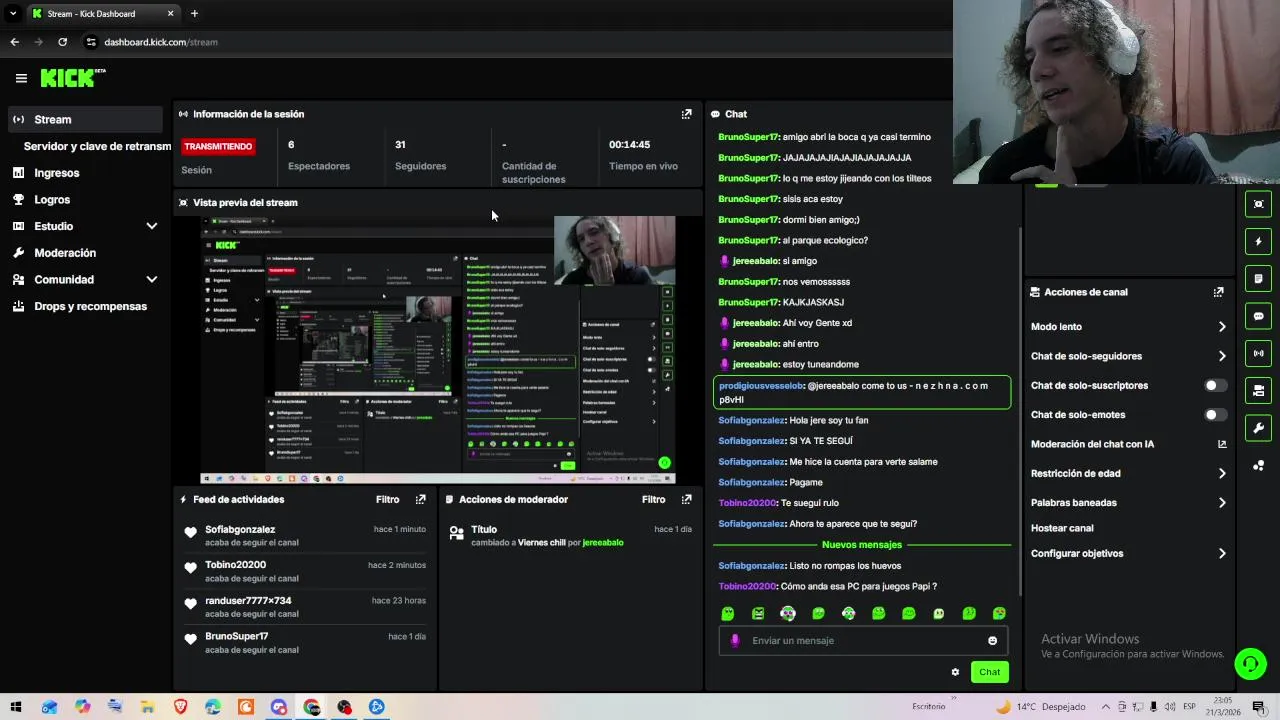
Task: Open Brave browser from the Windows taskbar
Action: coord(180,707)
